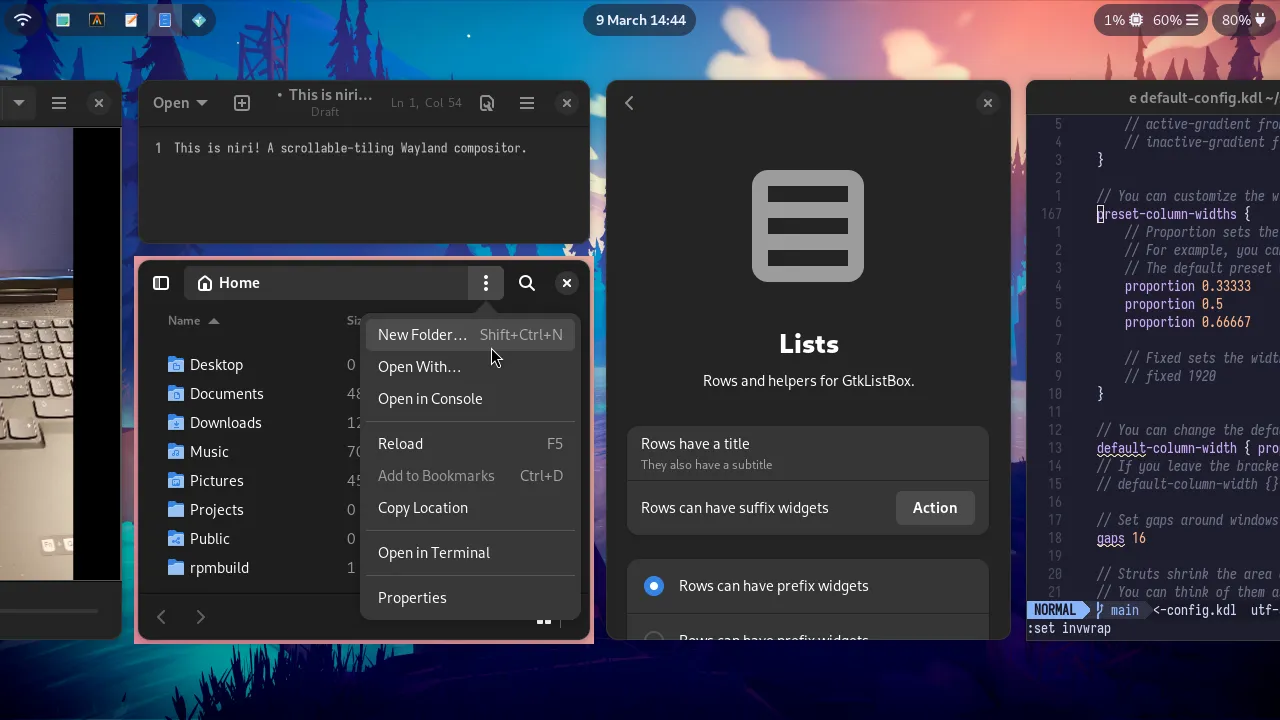Switch the file view with the grid icon
The height and width of the screenshot is (720, 1280).
545,621
